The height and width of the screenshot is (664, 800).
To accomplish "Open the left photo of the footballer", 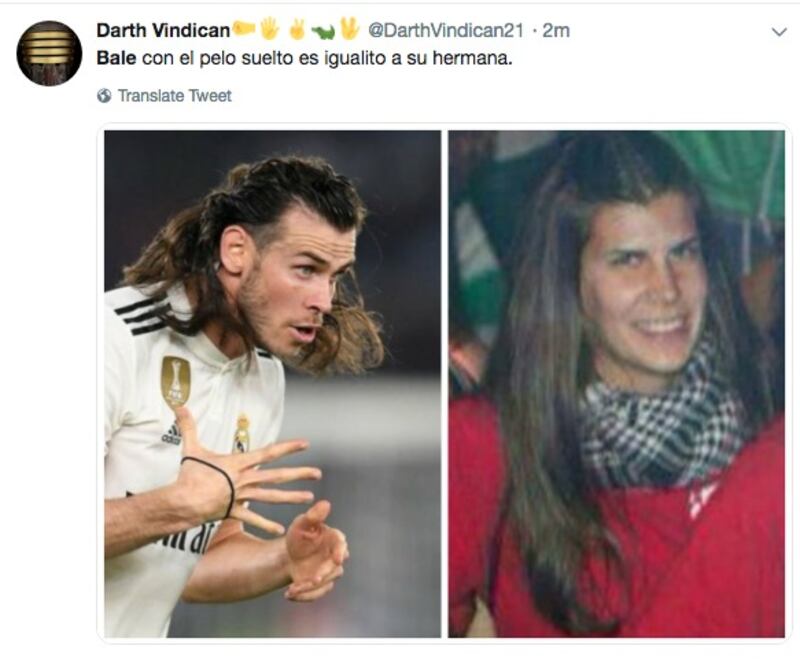I will point(273,384).
